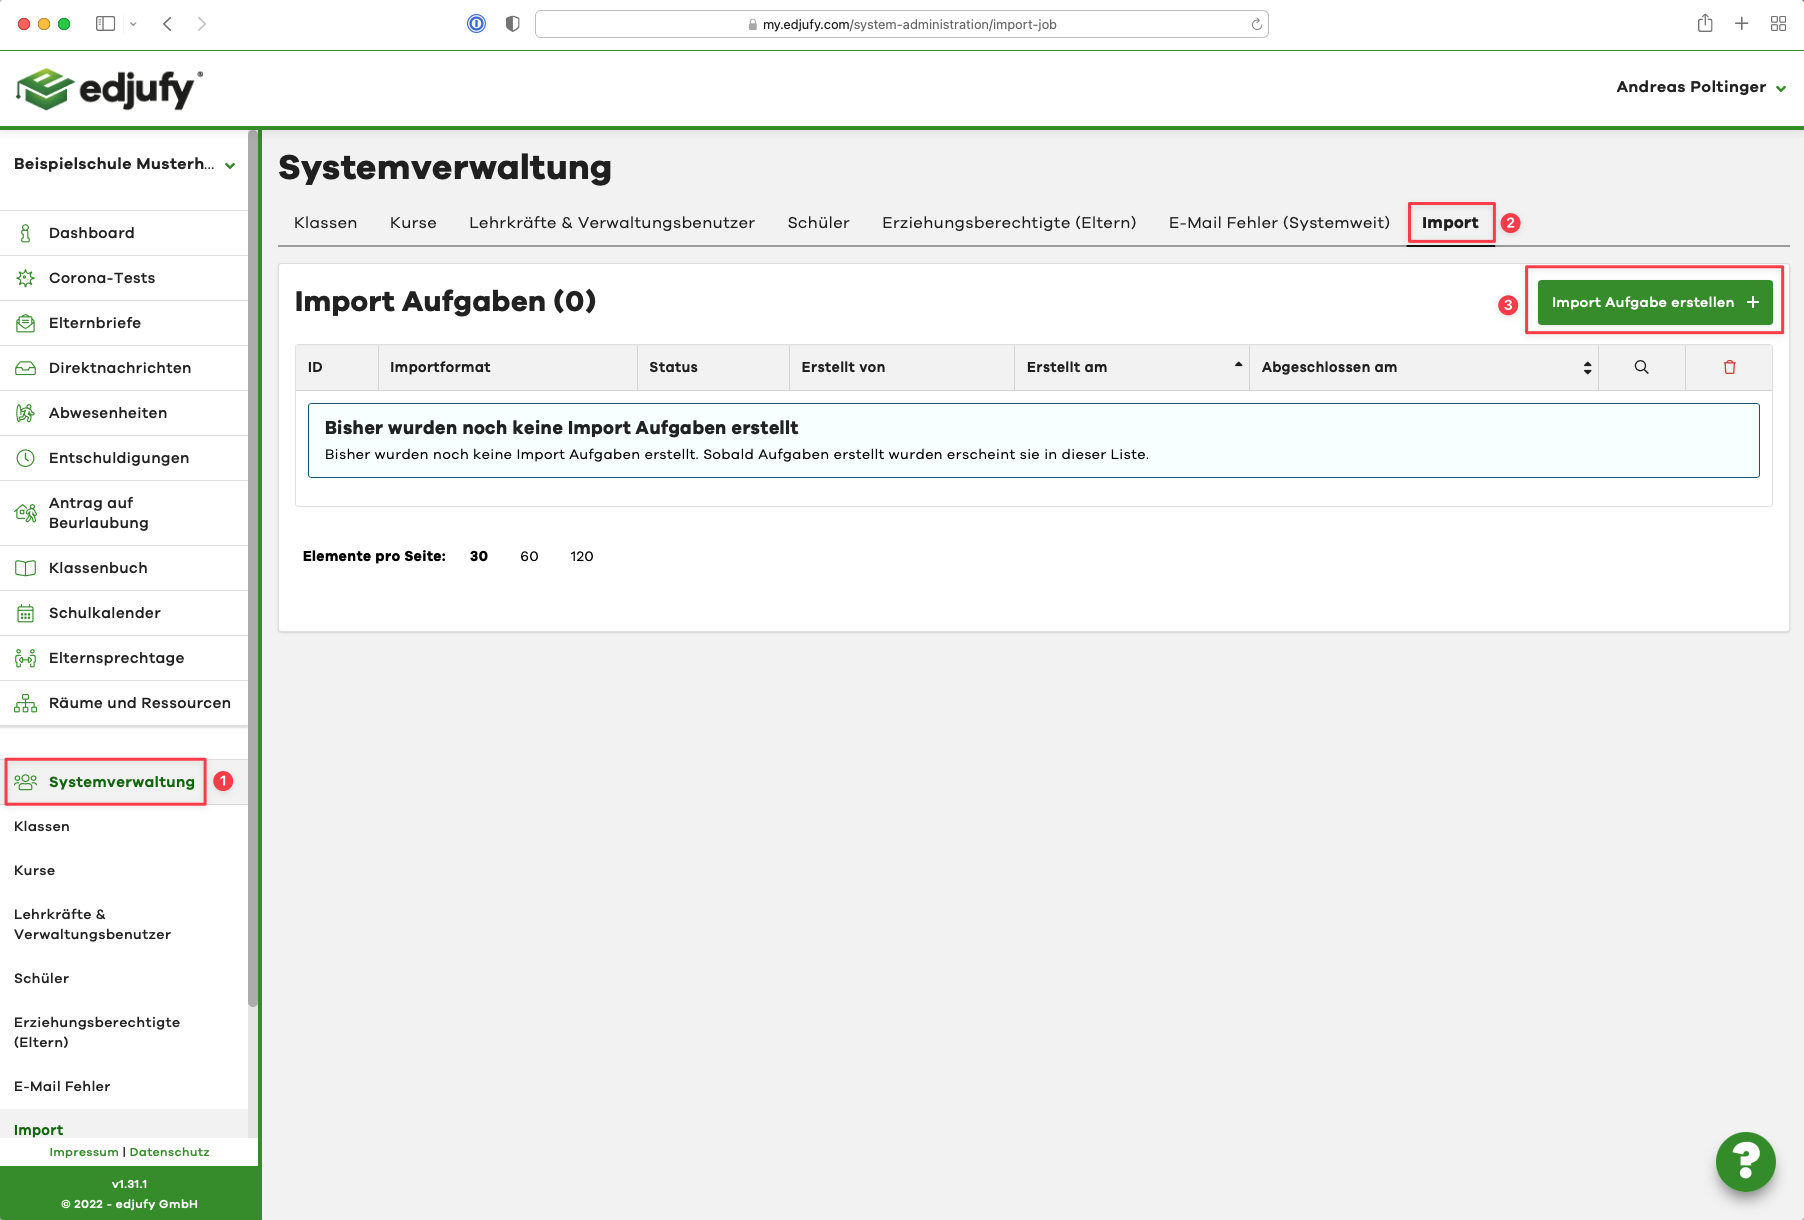Switch to the Schüler tab
Viewport: 1804px width, 1220px height.
coord(818,223)
